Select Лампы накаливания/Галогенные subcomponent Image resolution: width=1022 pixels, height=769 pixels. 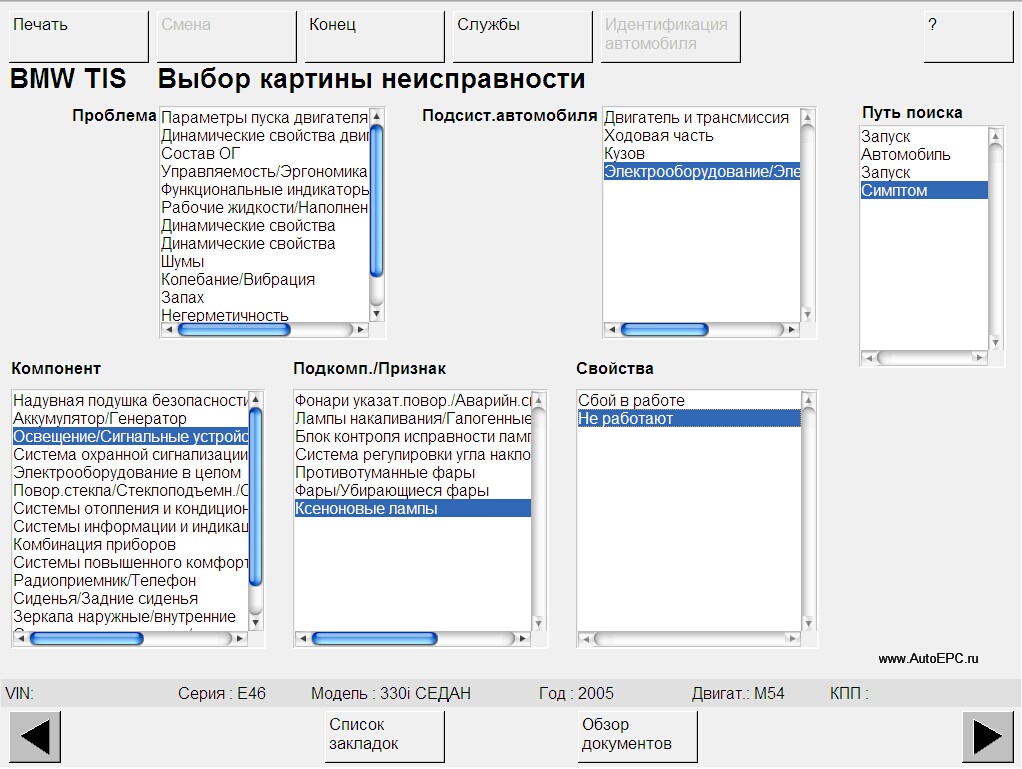tap(413, 419)
